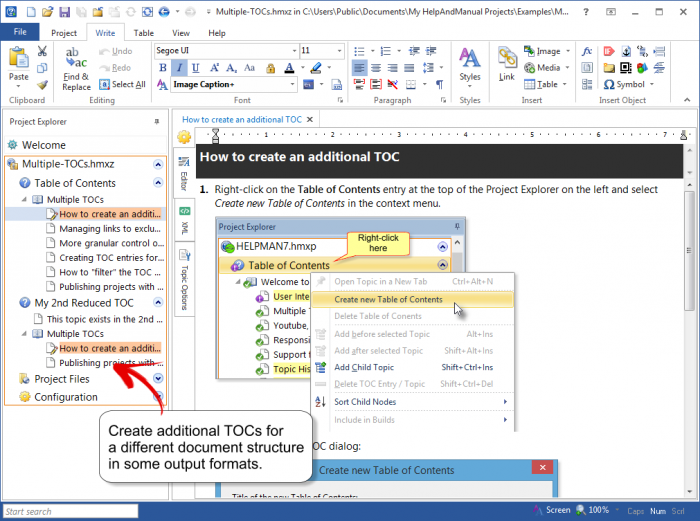Toggle justify paragraph alignment

pyautogui.click(x=409, y=68)
